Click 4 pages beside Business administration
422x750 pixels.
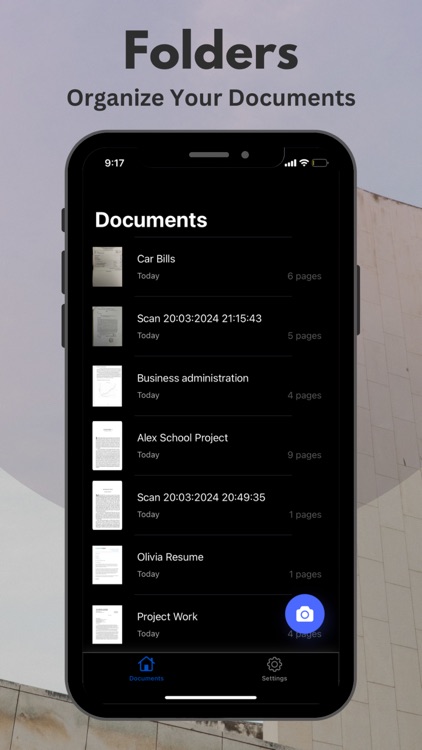coord(304,396)
